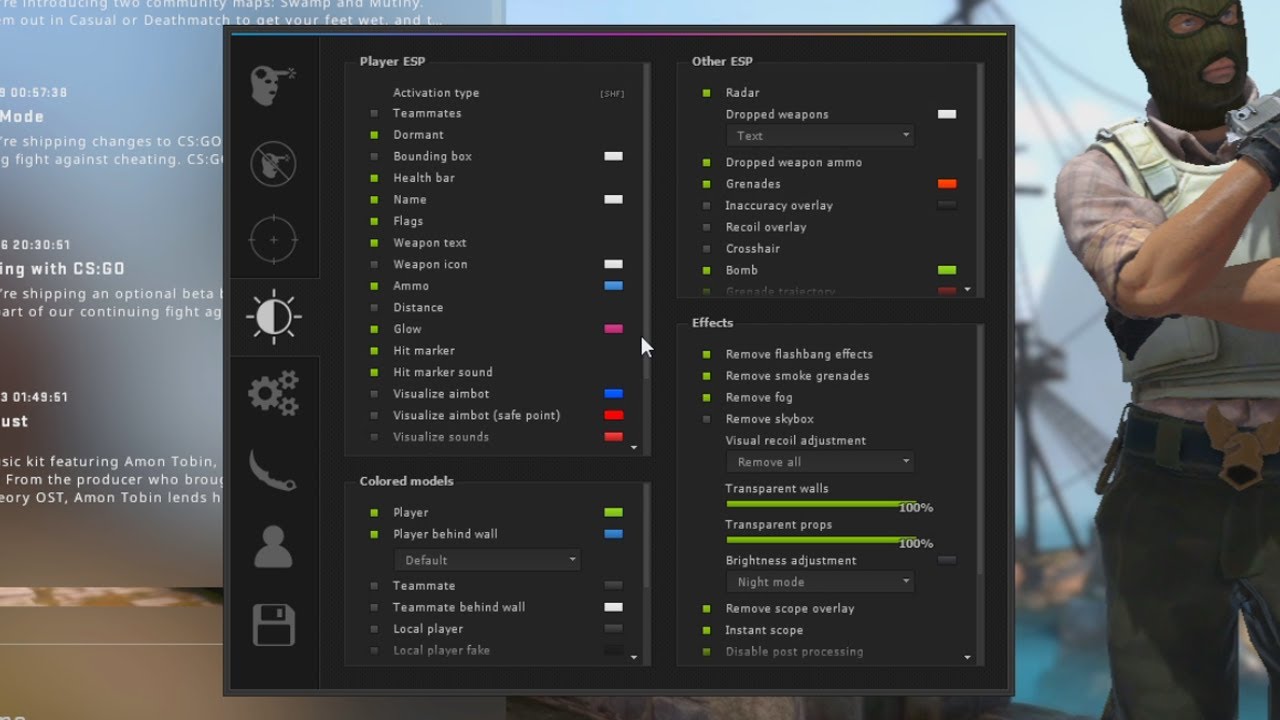This screenshot has height=720, width=1280.
Task: Open the knife icon in the sidebar
Action: (x=273, y=470)
